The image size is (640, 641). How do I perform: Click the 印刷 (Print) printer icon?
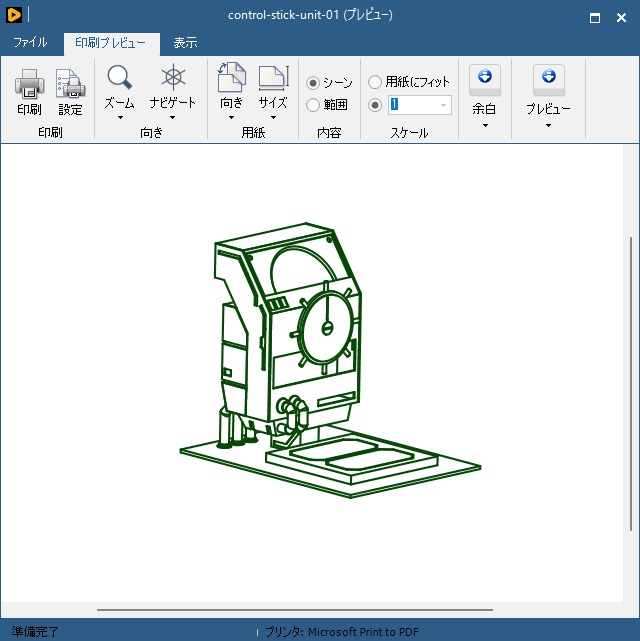[x=29, y=83]
